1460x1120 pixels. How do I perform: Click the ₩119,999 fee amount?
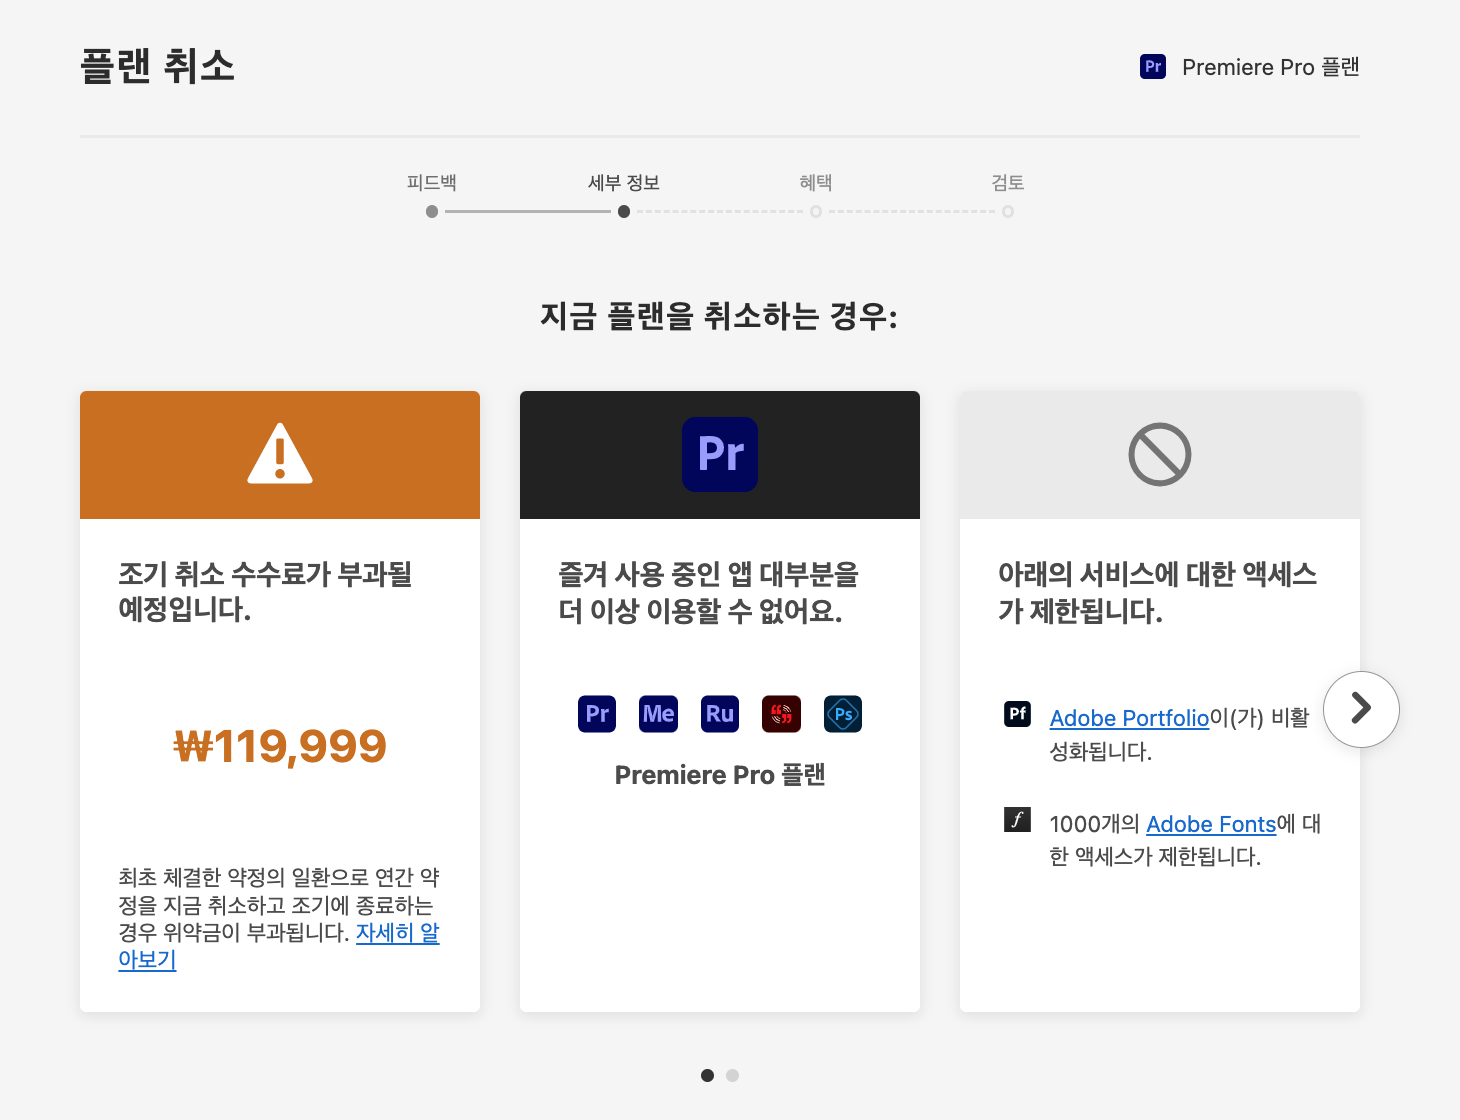280,746
